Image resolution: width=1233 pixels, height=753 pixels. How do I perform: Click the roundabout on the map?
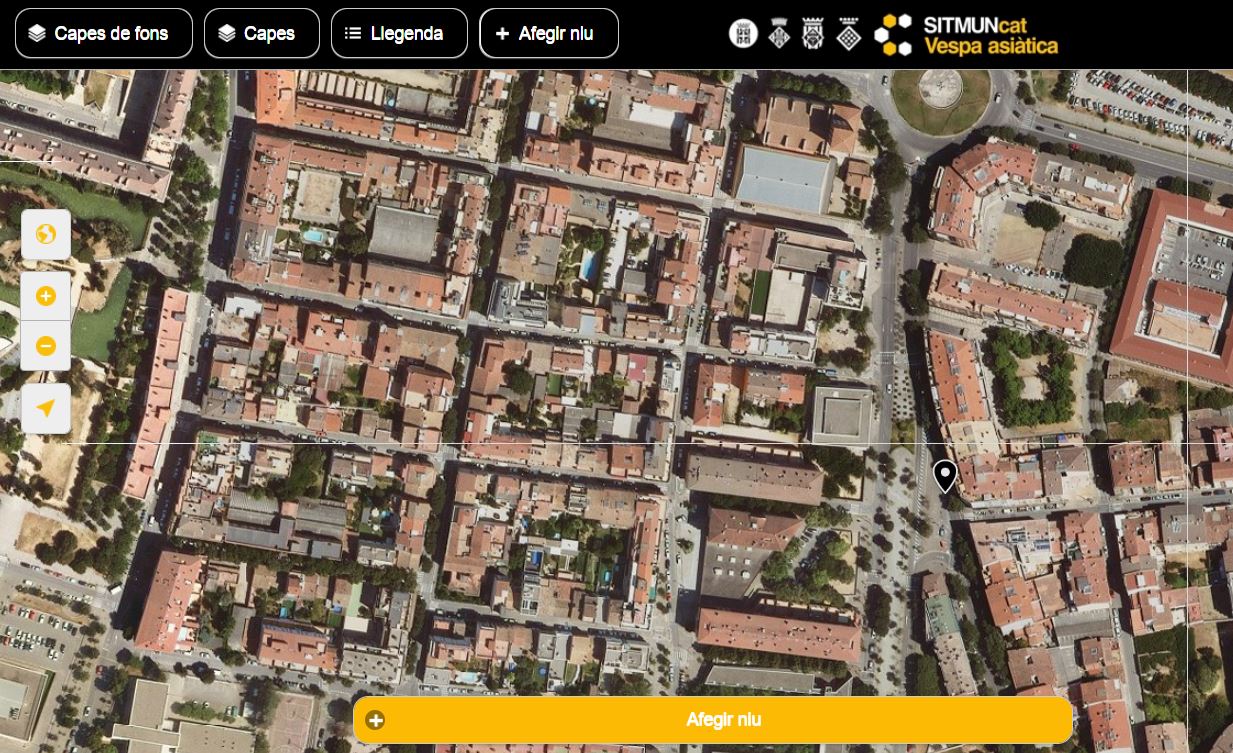(x=939, y=92)
